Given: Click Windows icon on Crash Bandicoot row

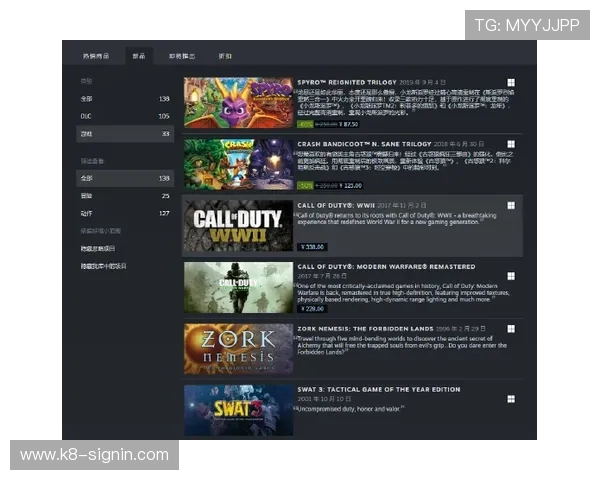Looking at the screenshot, I should [x=510, y=145].
